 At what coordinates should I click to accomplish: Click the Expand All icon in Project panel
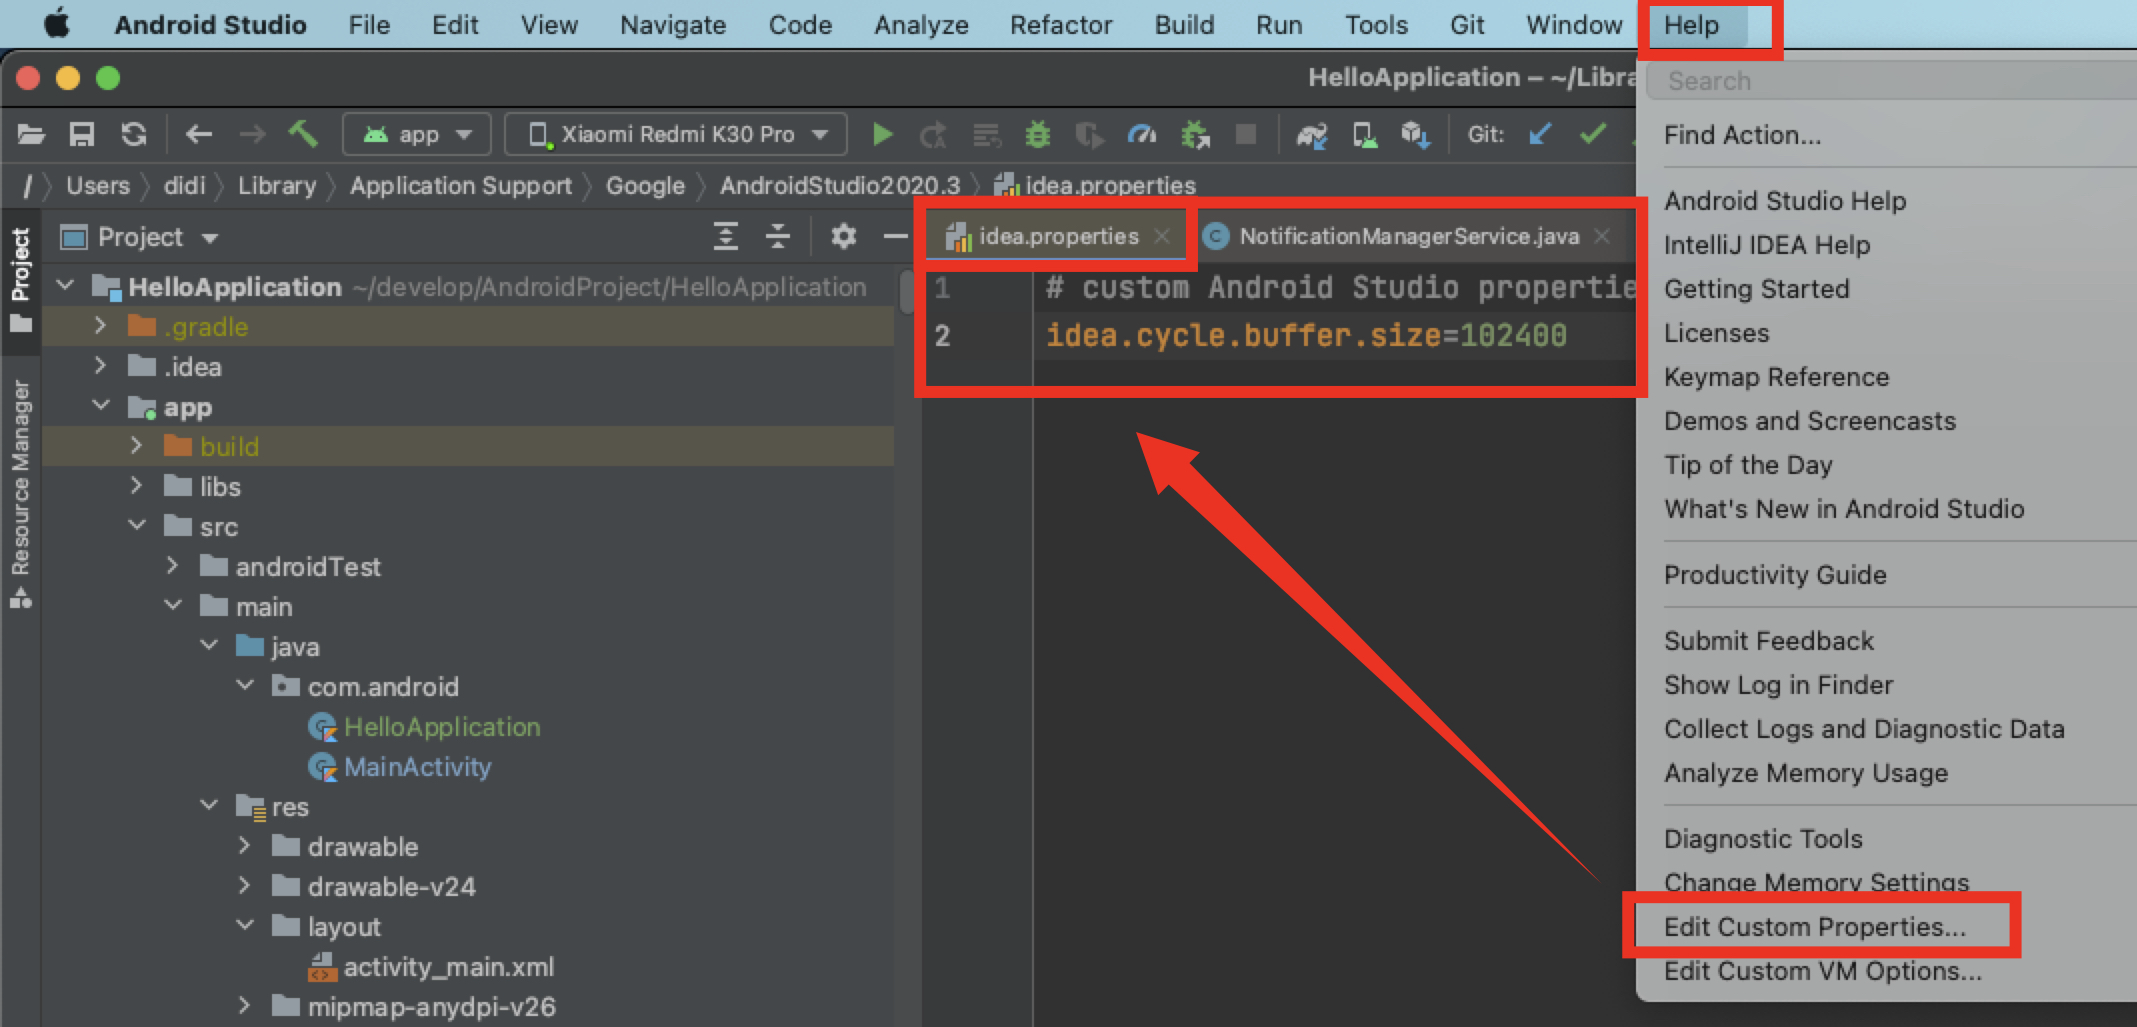tap(726, 237)
